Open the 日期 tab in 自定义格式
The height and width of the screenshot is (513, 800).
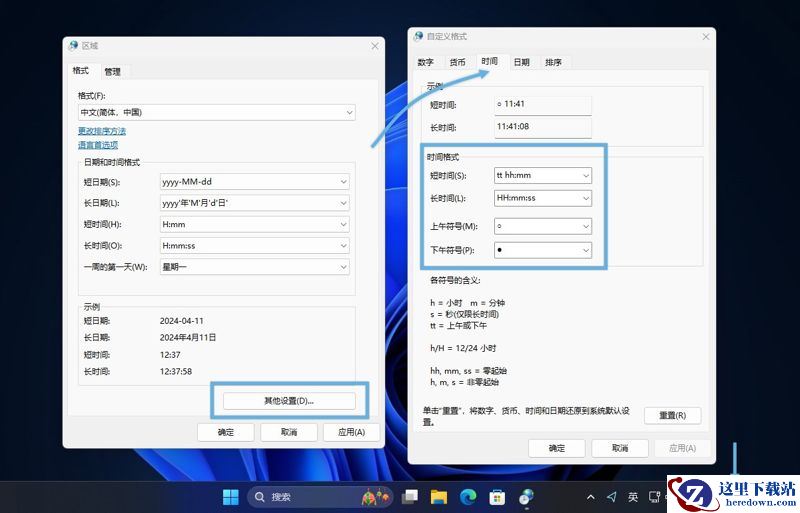point(521,62)
